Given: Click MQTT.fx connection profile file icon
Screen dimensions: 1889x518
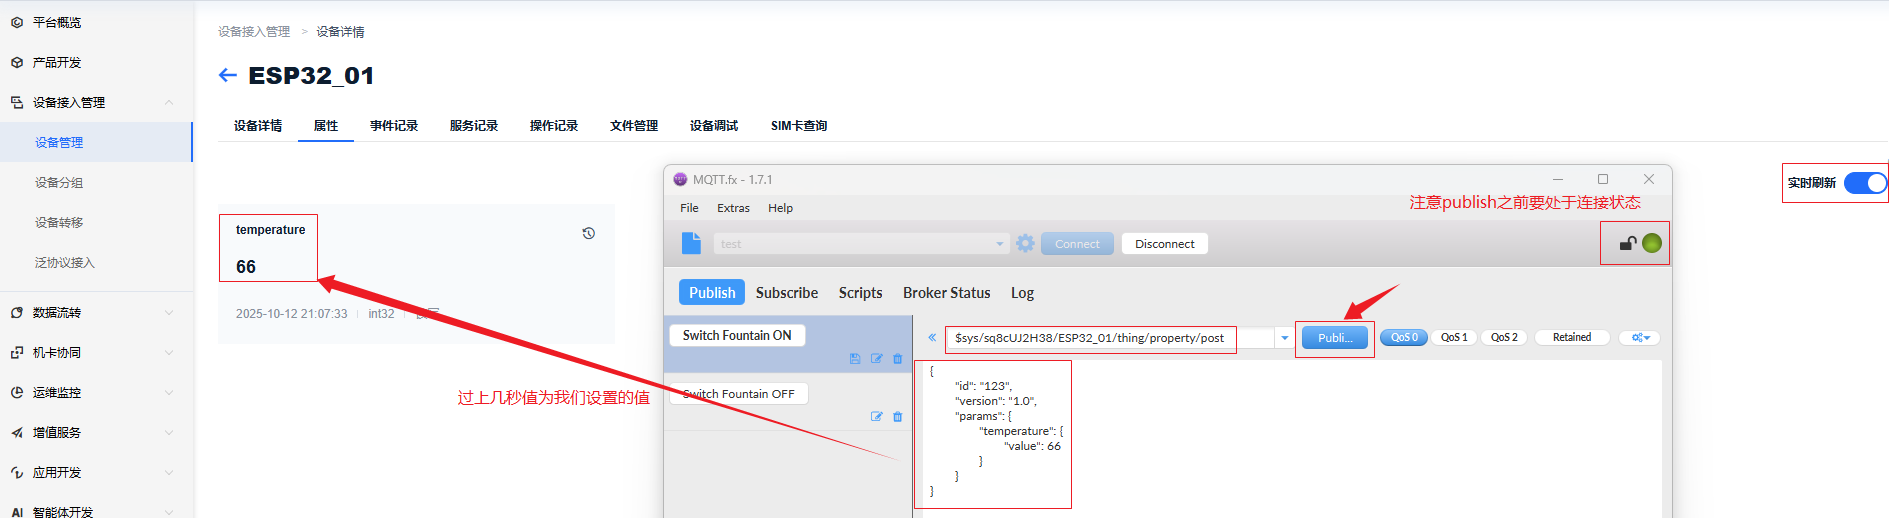Looking at the screenshot, I should (691, 243).
